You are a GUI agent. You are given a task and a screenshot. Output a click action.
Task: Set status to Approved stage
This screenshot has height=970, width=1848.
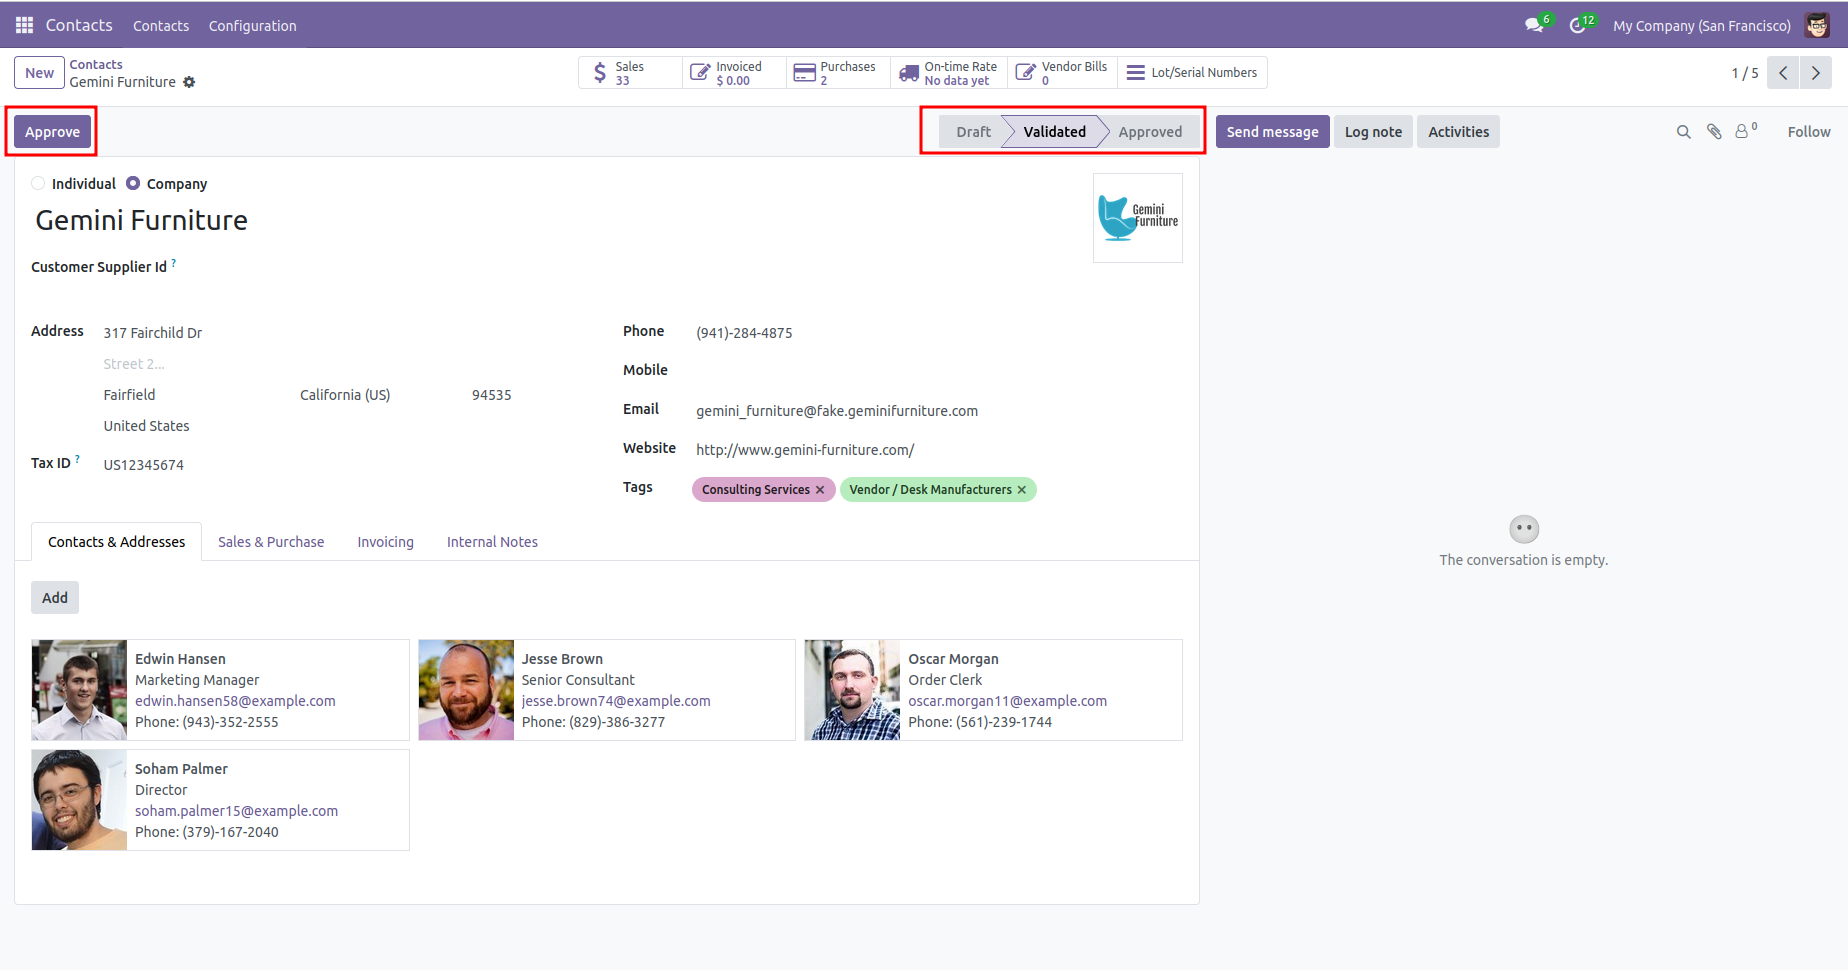[1150, 132]
